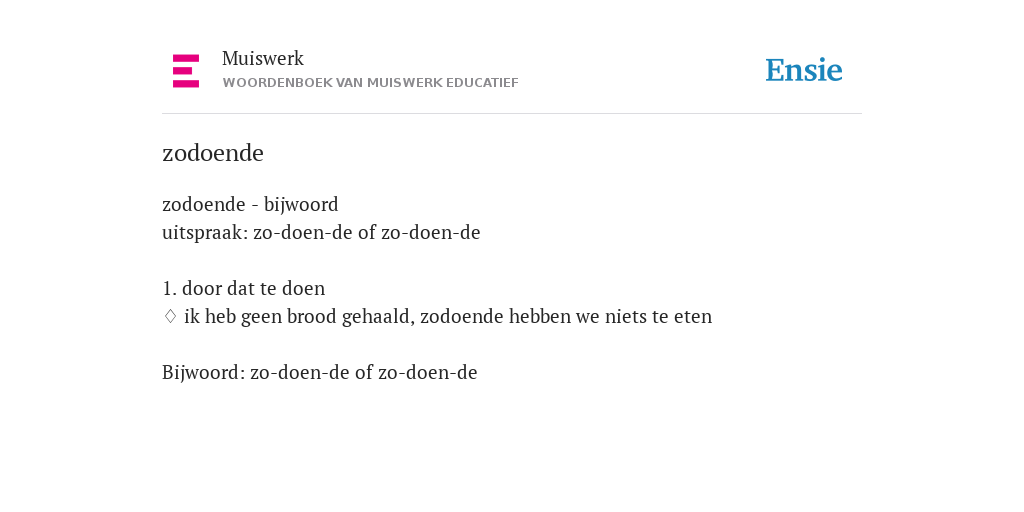
Task: Click the 'Bijwoord: zo-doen-de' bottom line
Action: [320, 372]
